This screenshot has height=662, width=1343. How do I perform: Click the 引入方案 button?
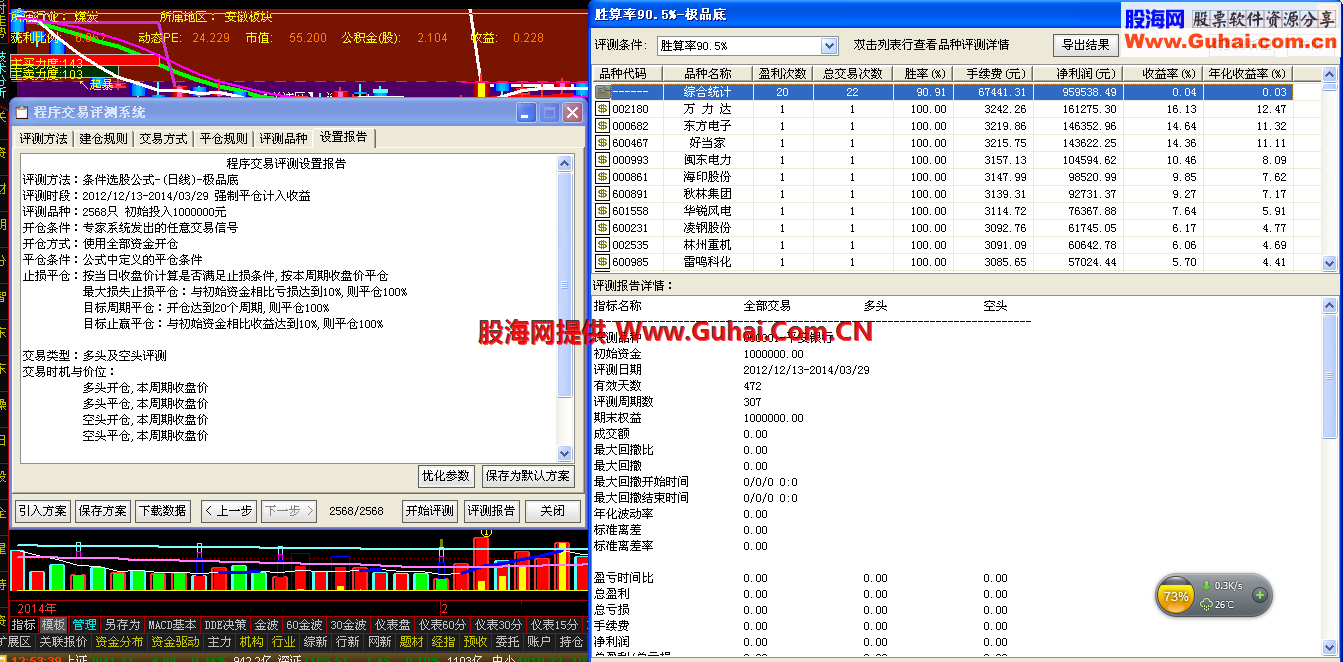coord(42,511)
